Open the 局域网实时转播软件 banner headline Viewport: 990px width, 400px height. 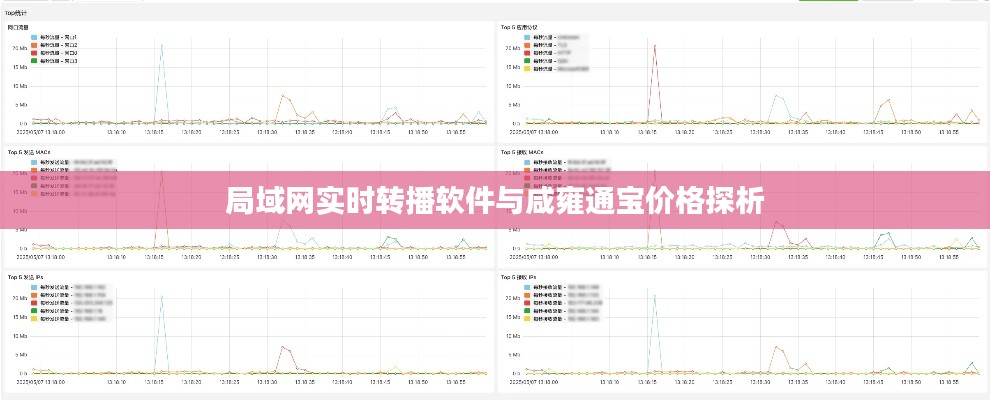[494, 203]
